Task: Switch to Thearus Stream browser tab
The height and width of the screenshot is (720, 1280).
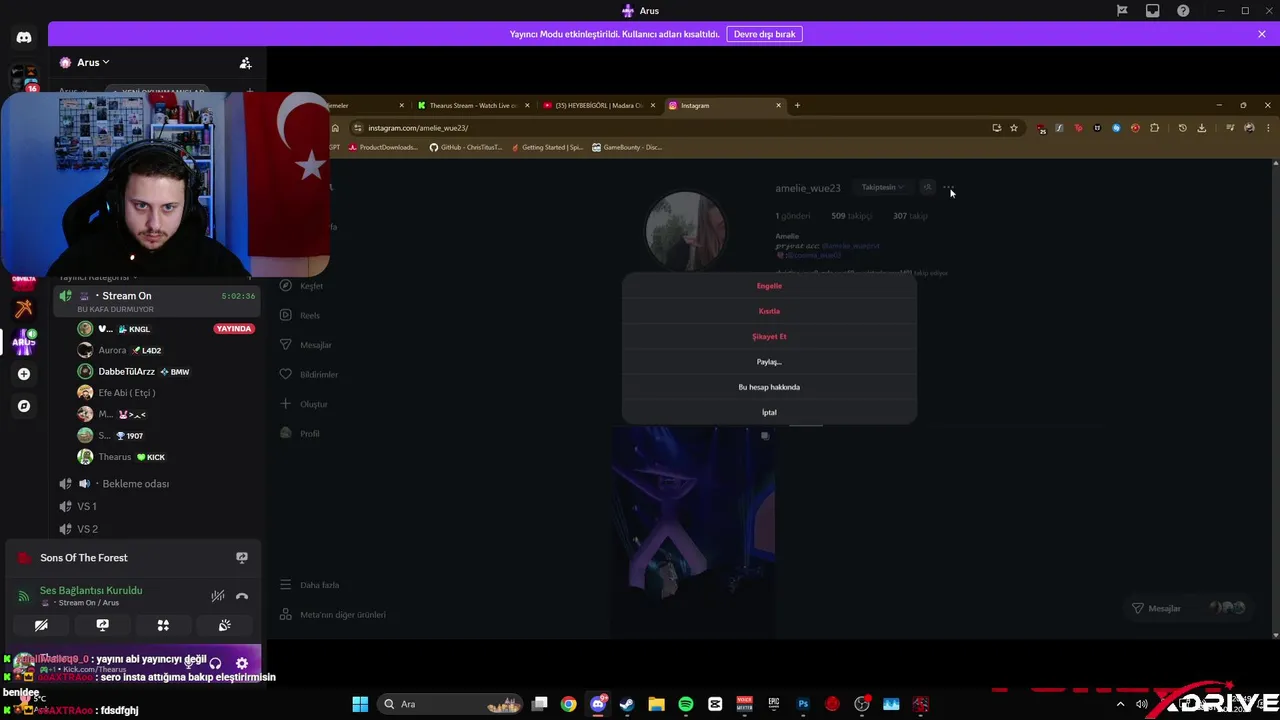Action: (471, 105)
